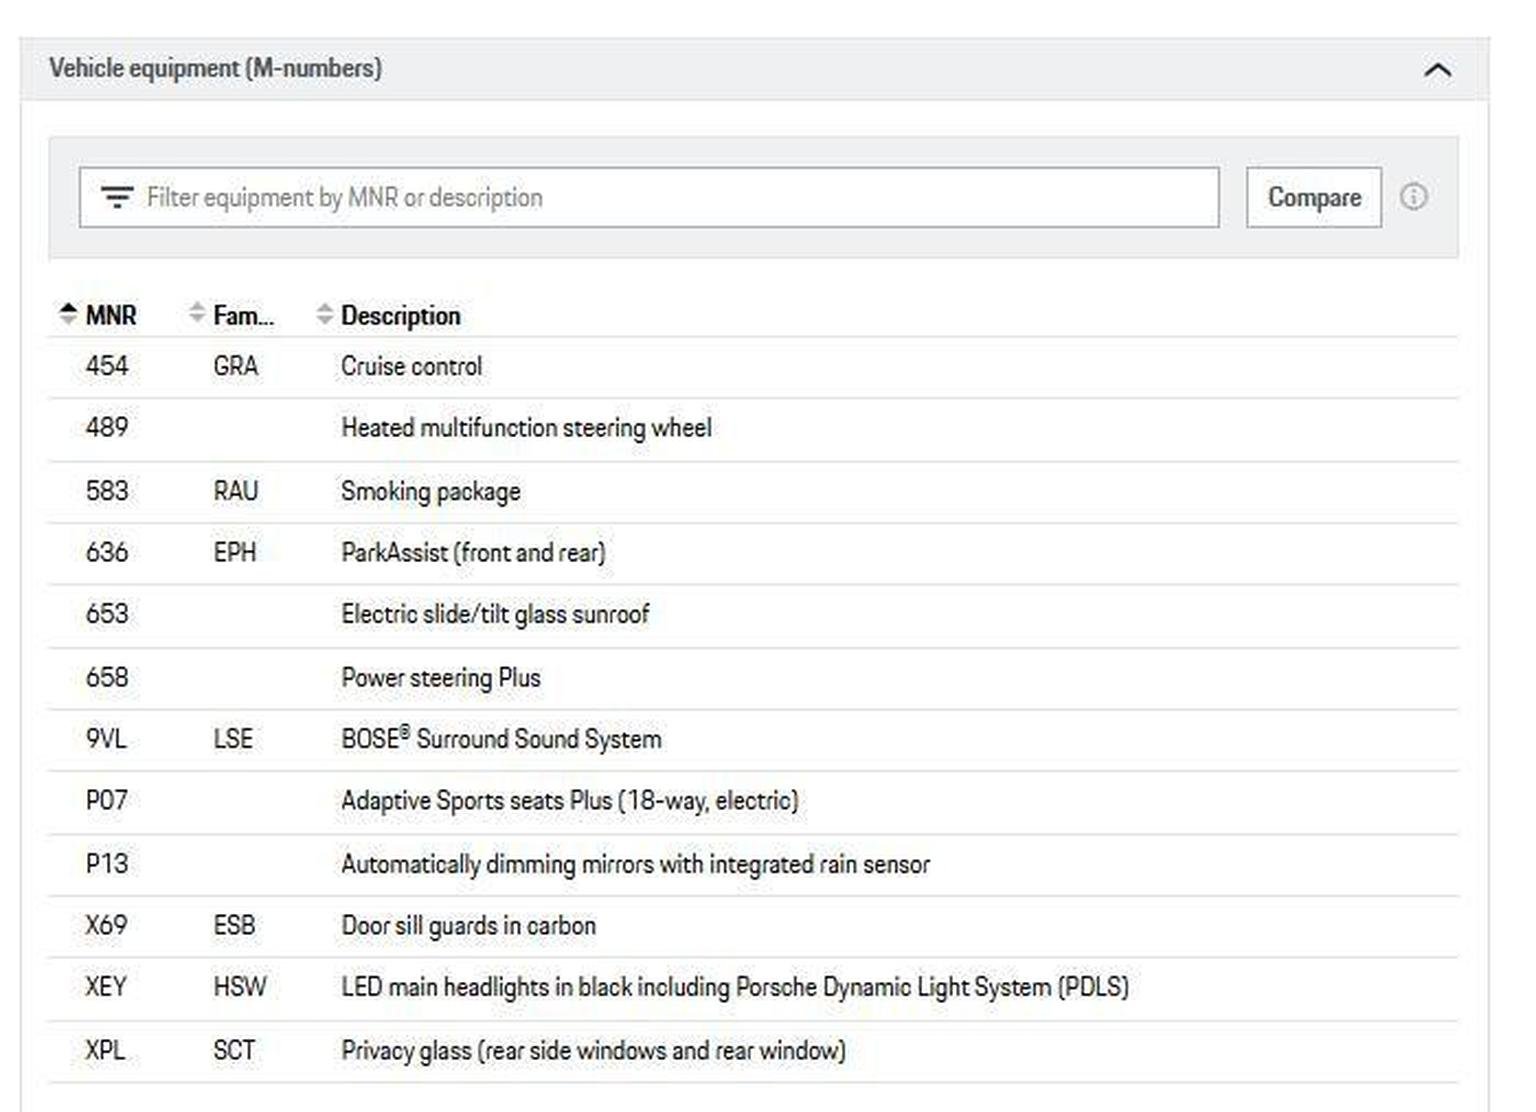
Task: Select the Electric slide/tilt glass sunroof row
Action: click(753, 615)
